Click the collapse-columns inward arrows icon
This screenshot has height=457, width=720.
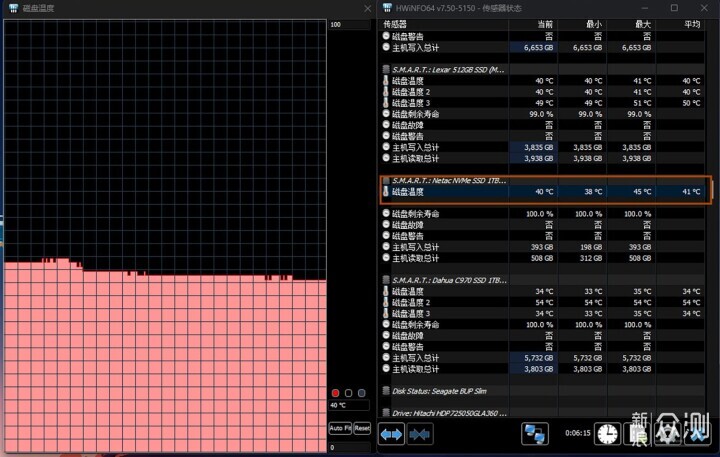click(420, 434)
